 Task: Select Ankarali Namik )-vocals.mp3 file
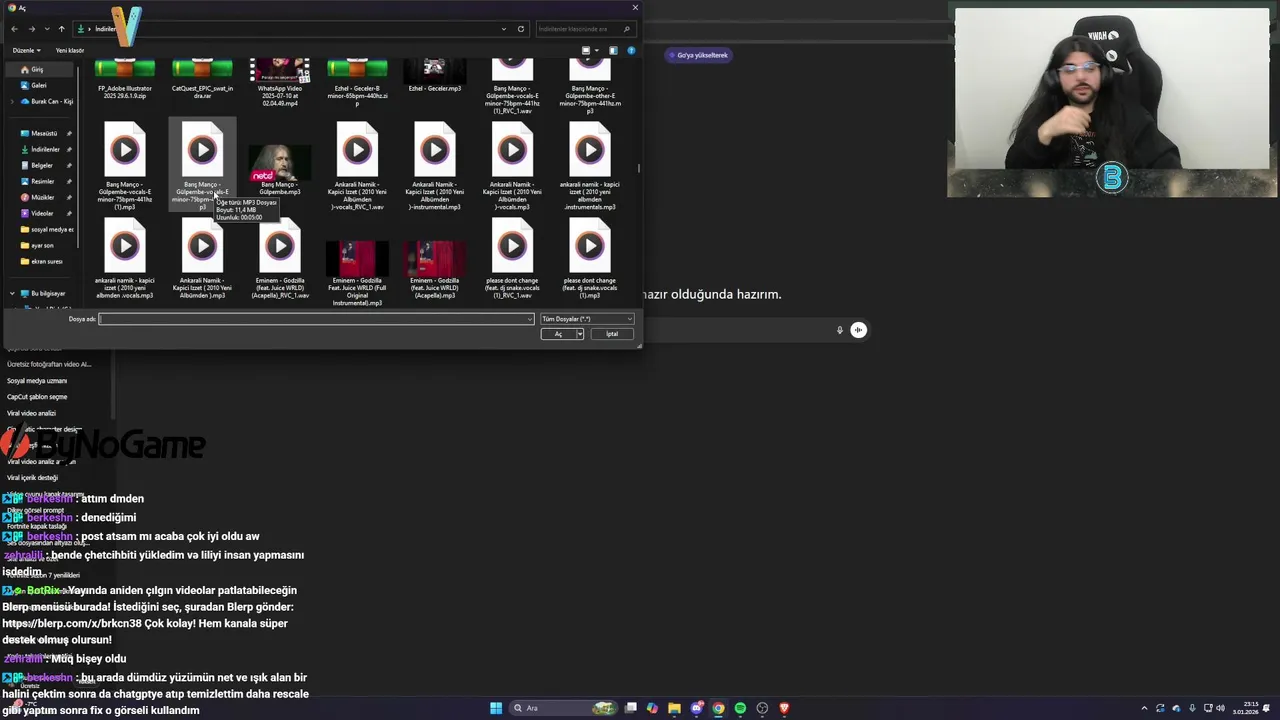pyautogui.click(x=512, y=166)
